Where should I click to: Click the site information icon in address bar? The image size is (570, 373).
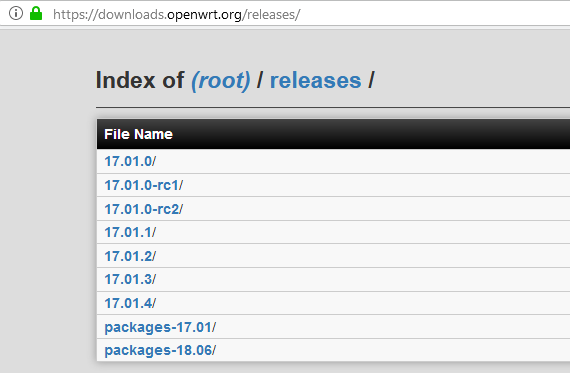[16, 13]
